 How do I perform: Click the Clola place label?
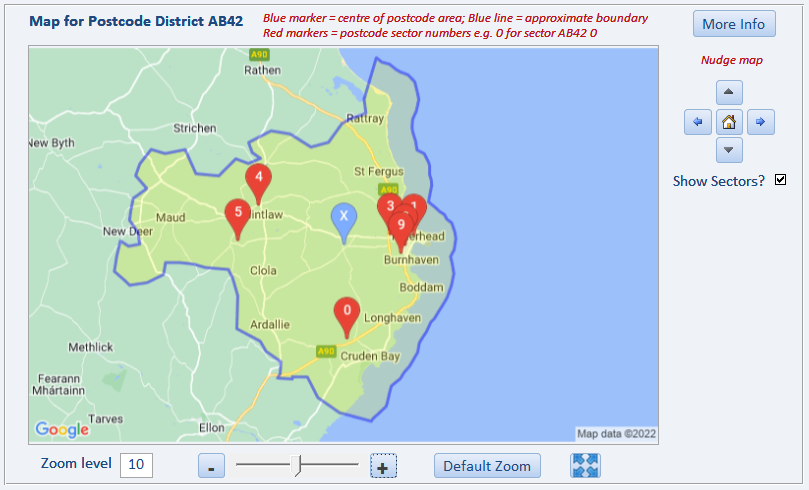pos(263,271)
